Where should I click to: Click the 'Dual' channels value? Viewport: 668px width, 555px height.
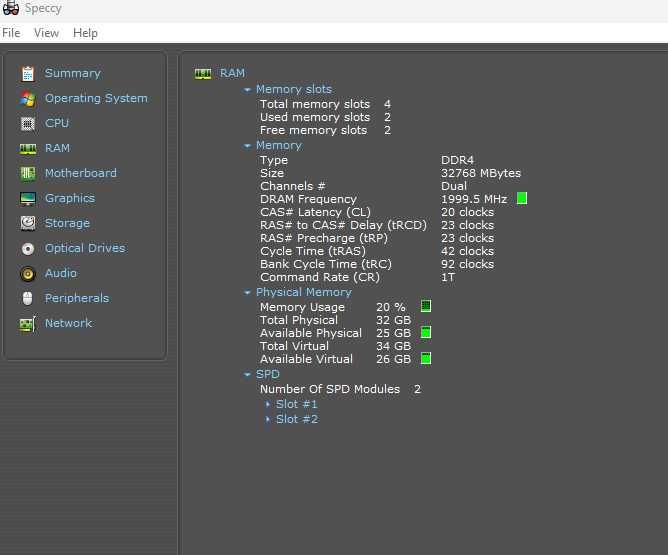tap(454, 186)
